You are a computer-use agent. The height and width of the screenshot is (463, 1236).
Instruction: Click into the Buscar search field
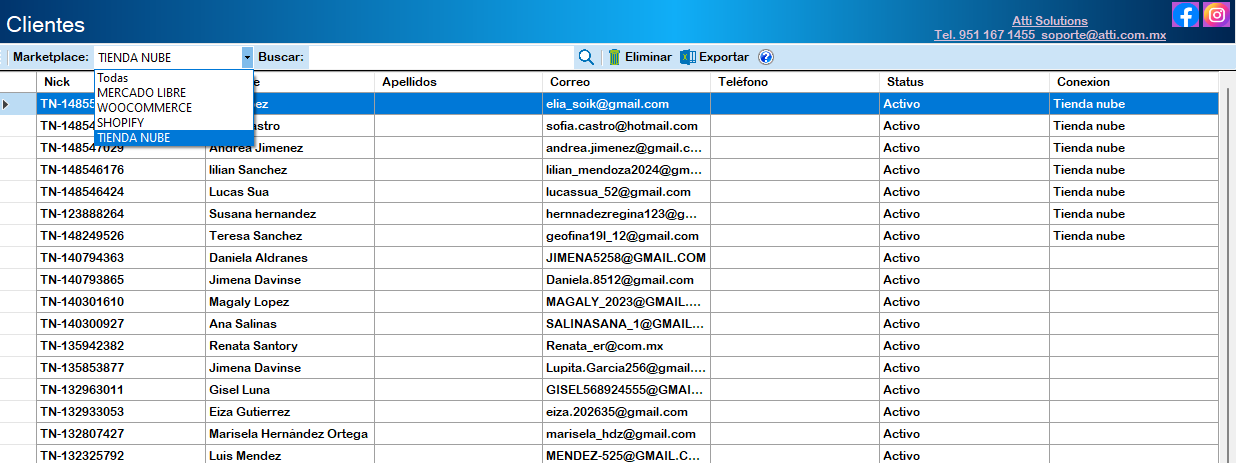pyautogui.click(x=440, y=57)
